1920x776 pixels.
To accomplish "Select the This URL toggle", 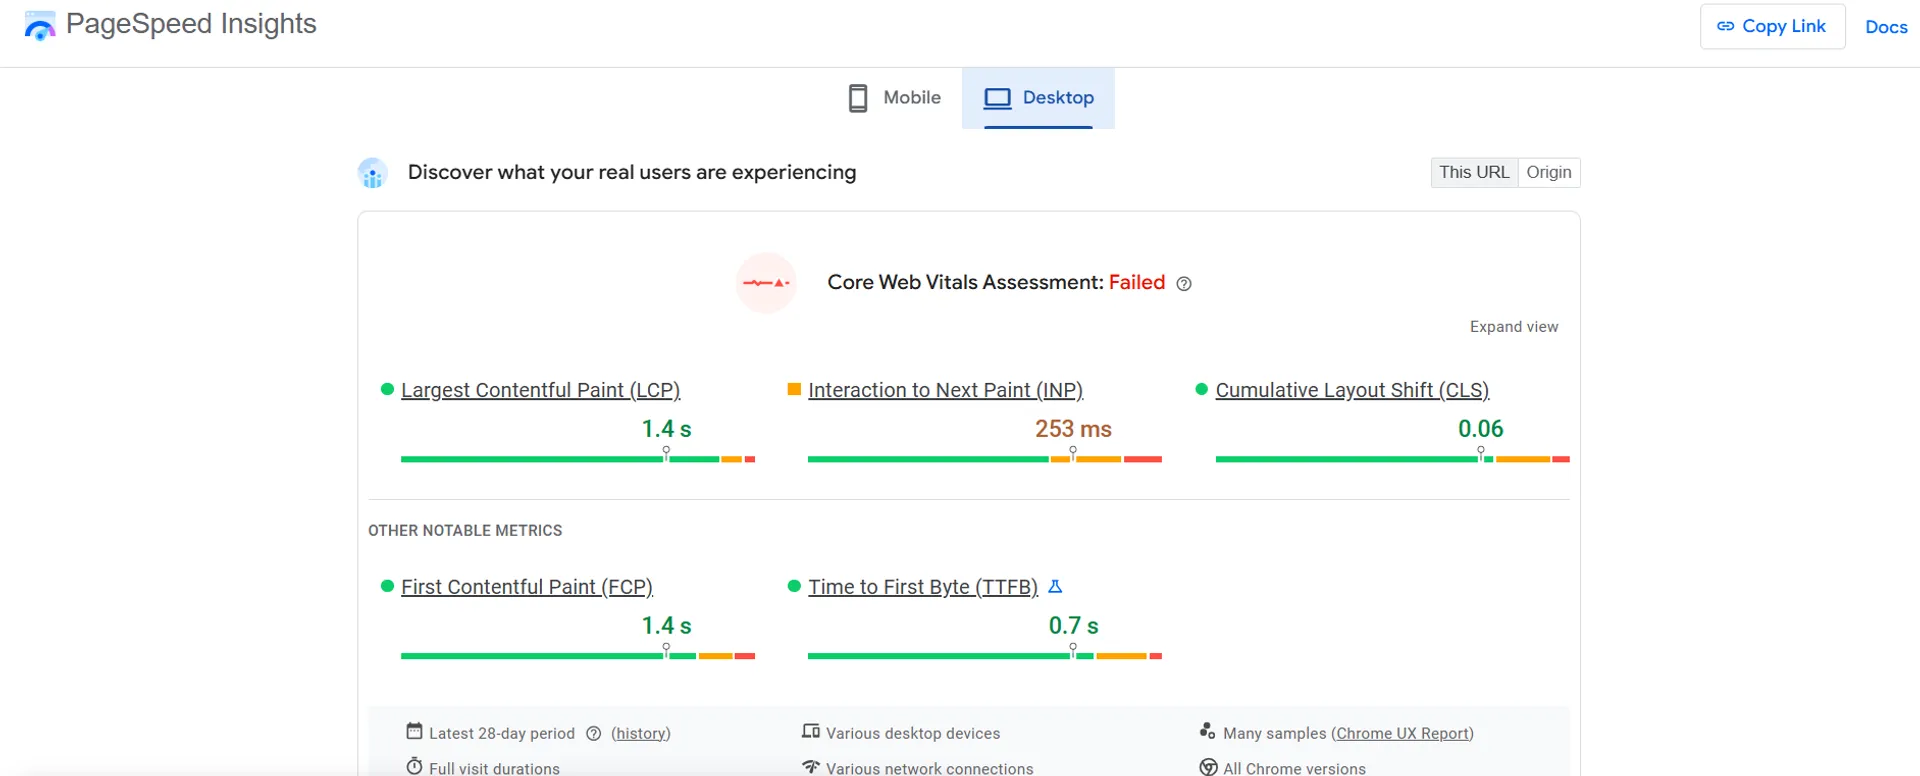I will tap(1474, 172).
